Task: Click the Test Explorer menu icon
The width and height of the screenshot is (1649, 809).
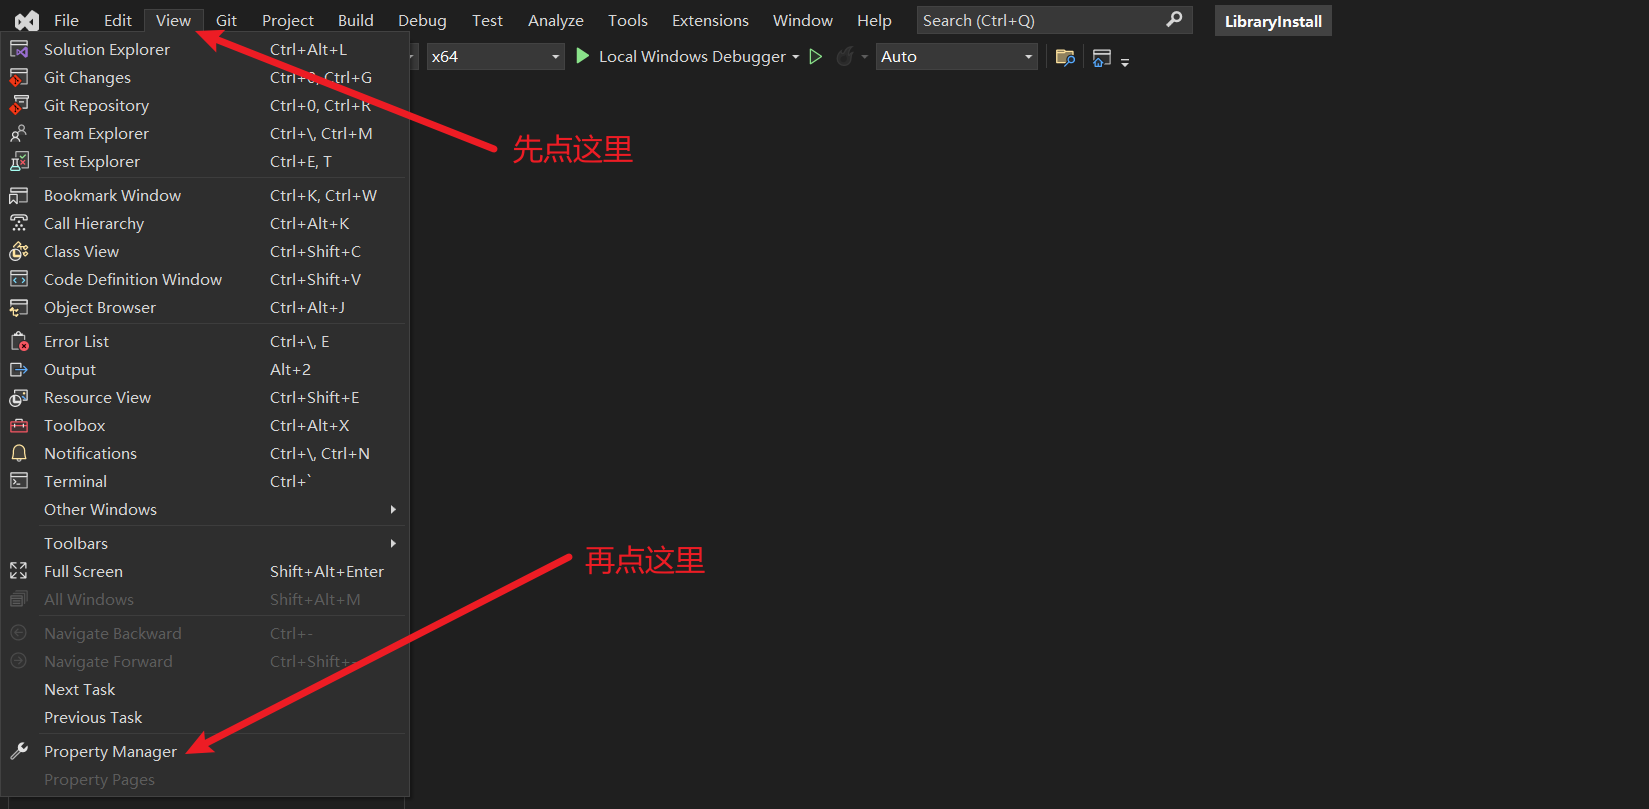Action: click(x=19, y=161)
